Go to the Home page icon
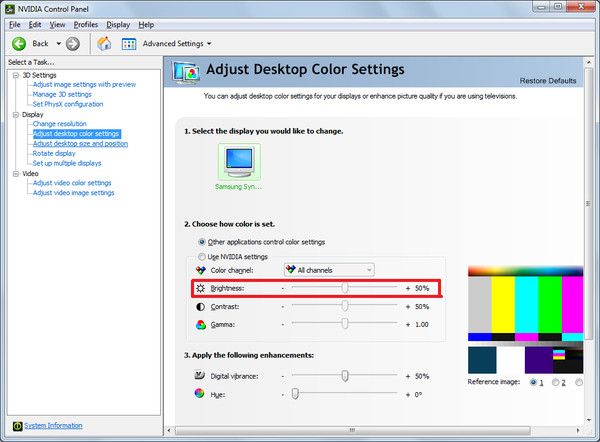600x442 pixels. (104, 44)
